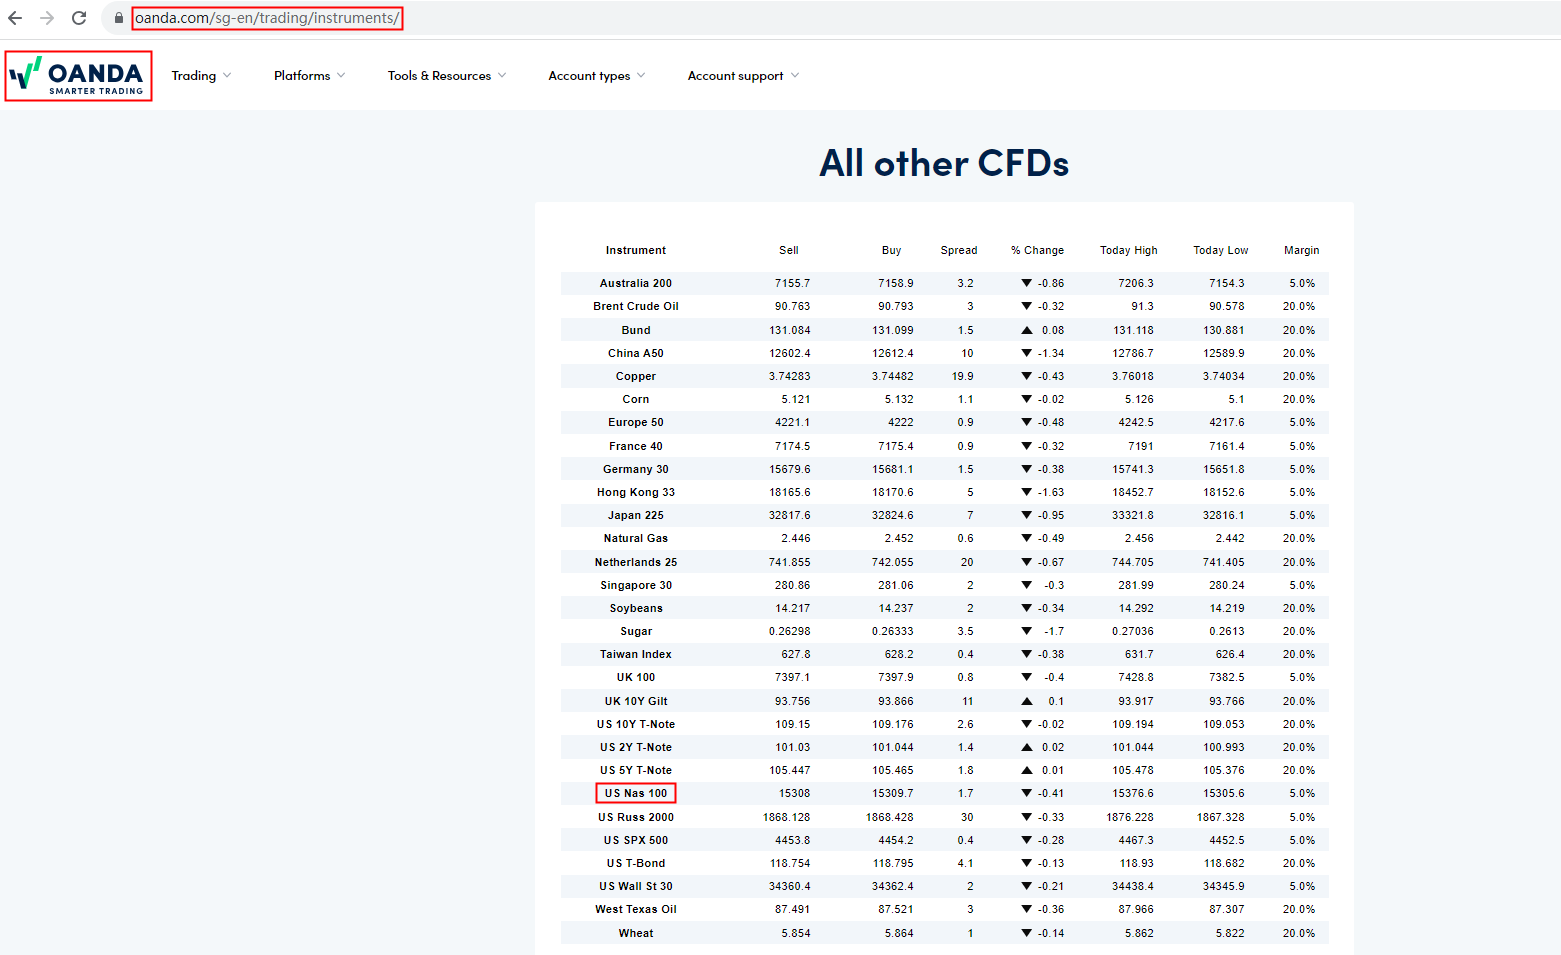This screenshot has width=1561, height=955.
Task: Click the up arrow in UK 10Y Gilt row
Action: tap(1026, 701)
